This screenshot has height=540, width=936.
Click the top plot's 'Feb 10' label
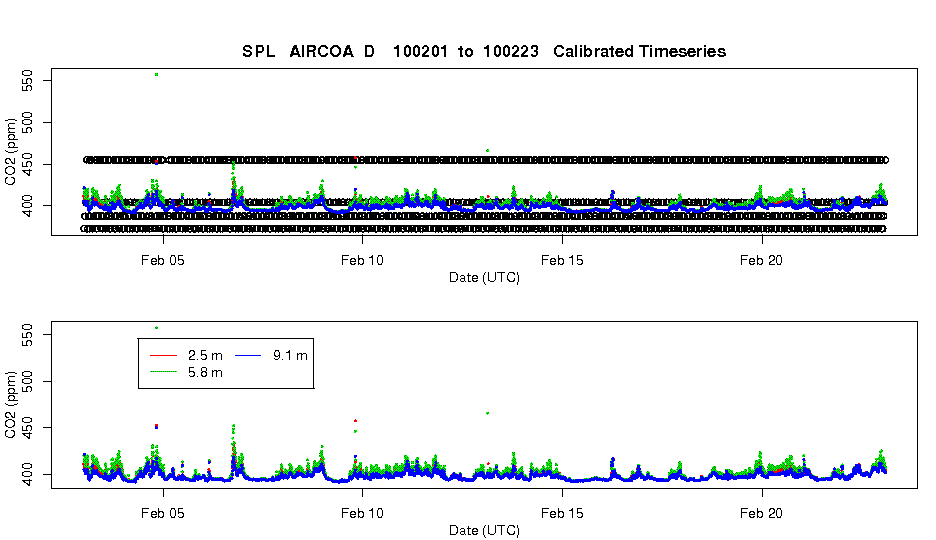click(362, 260)
